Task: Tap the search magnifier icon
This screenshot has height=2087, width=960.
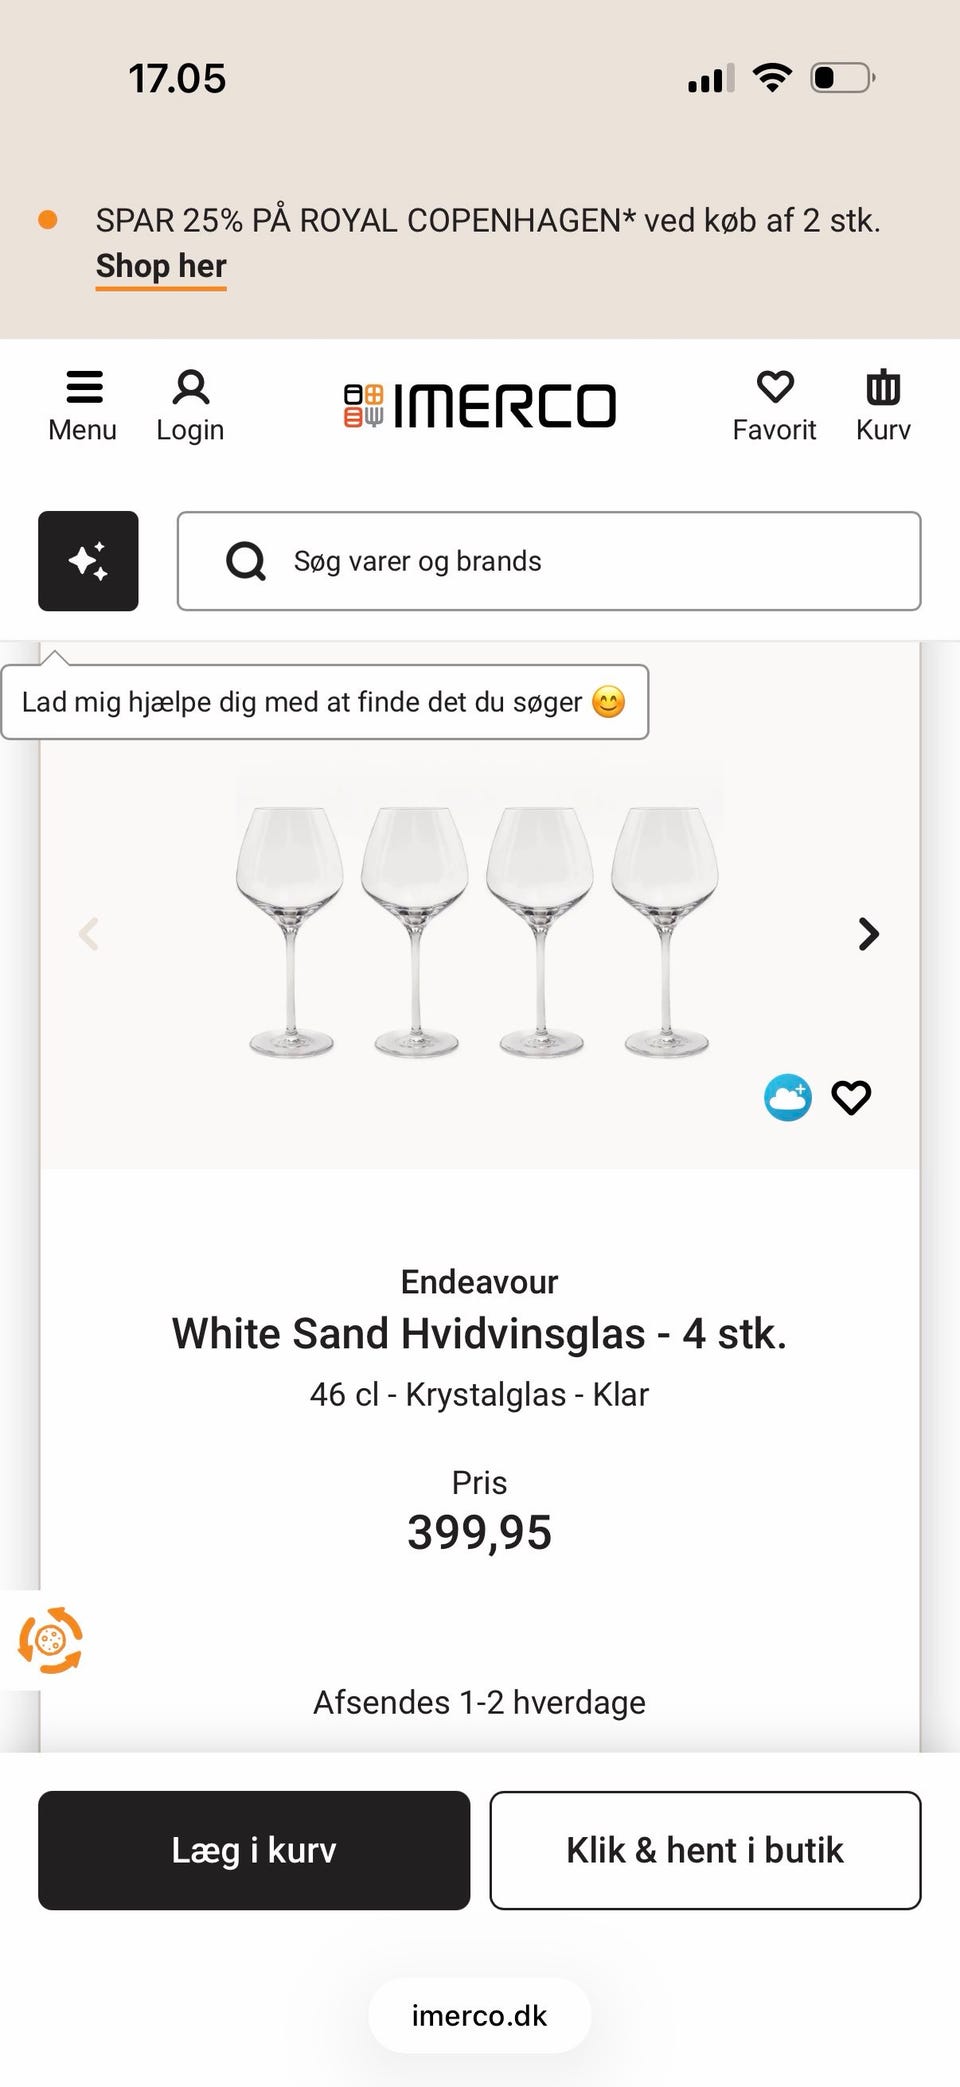Action: 246,561
